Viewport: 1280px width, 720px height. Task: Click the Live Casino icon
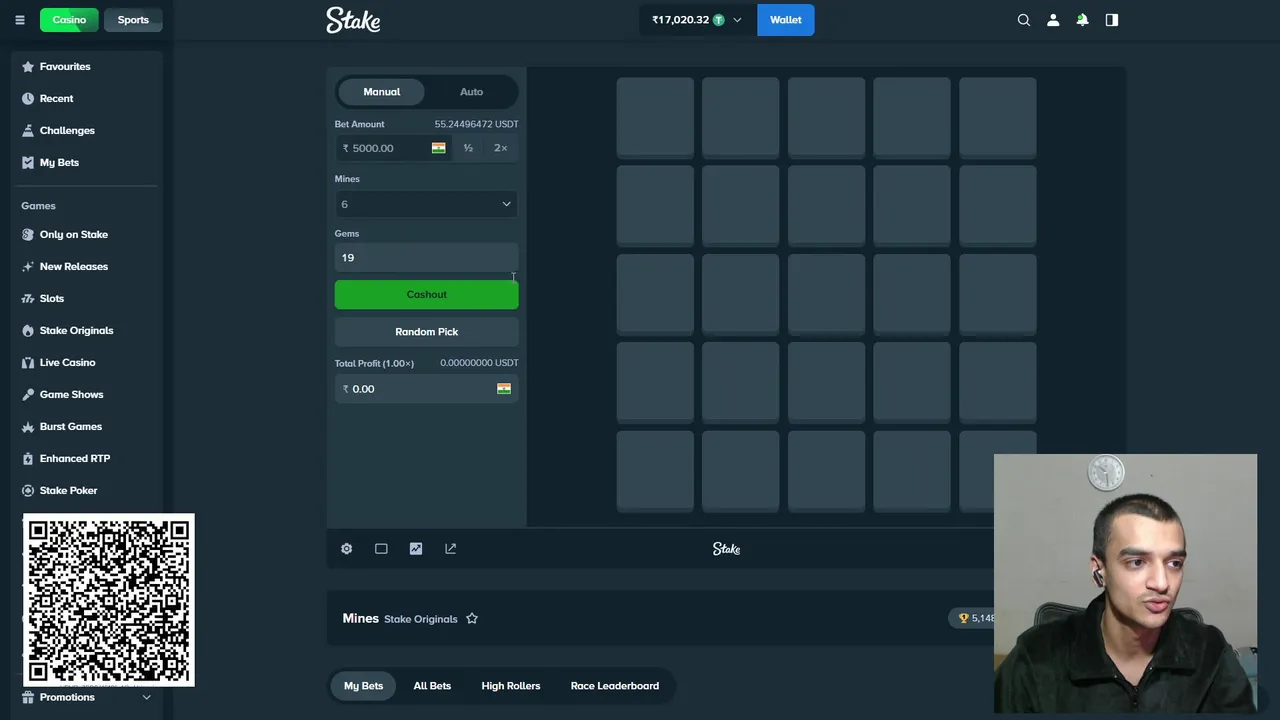(x=28, y=363)
